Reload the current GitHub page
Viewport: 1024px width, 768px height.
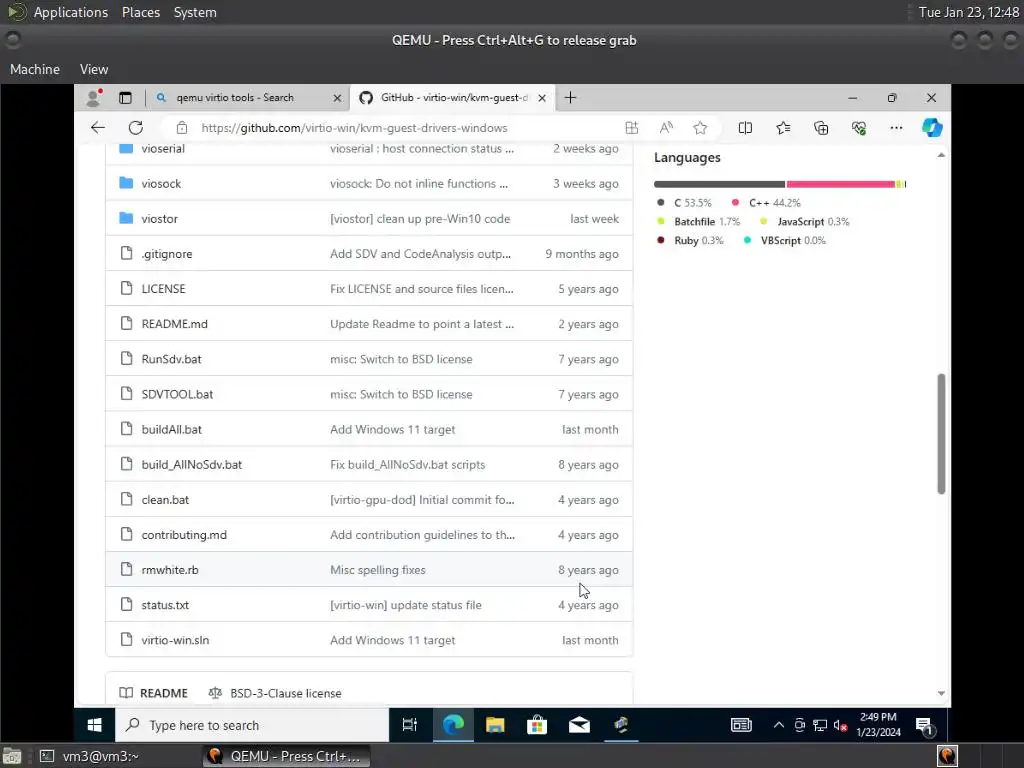(x=135, y=127)
